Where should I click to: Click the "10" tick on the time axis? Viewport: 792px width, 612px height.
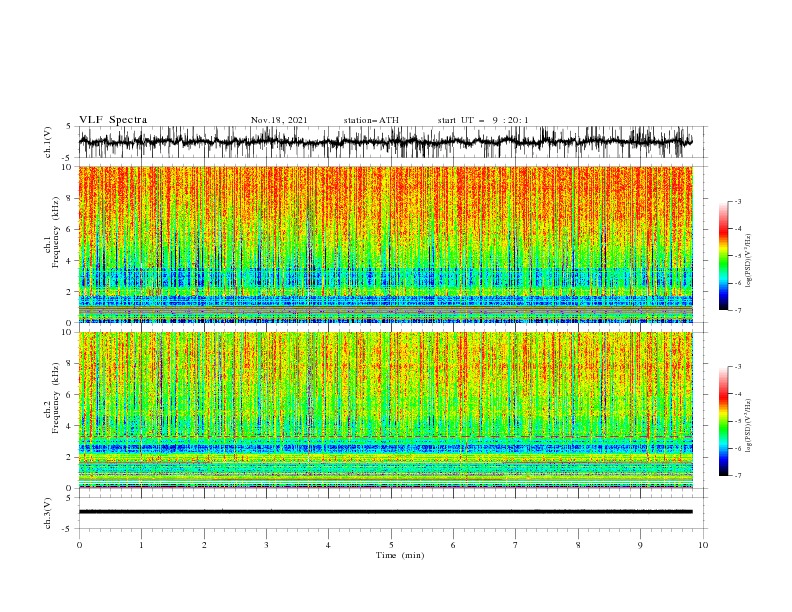click(703, 545)
